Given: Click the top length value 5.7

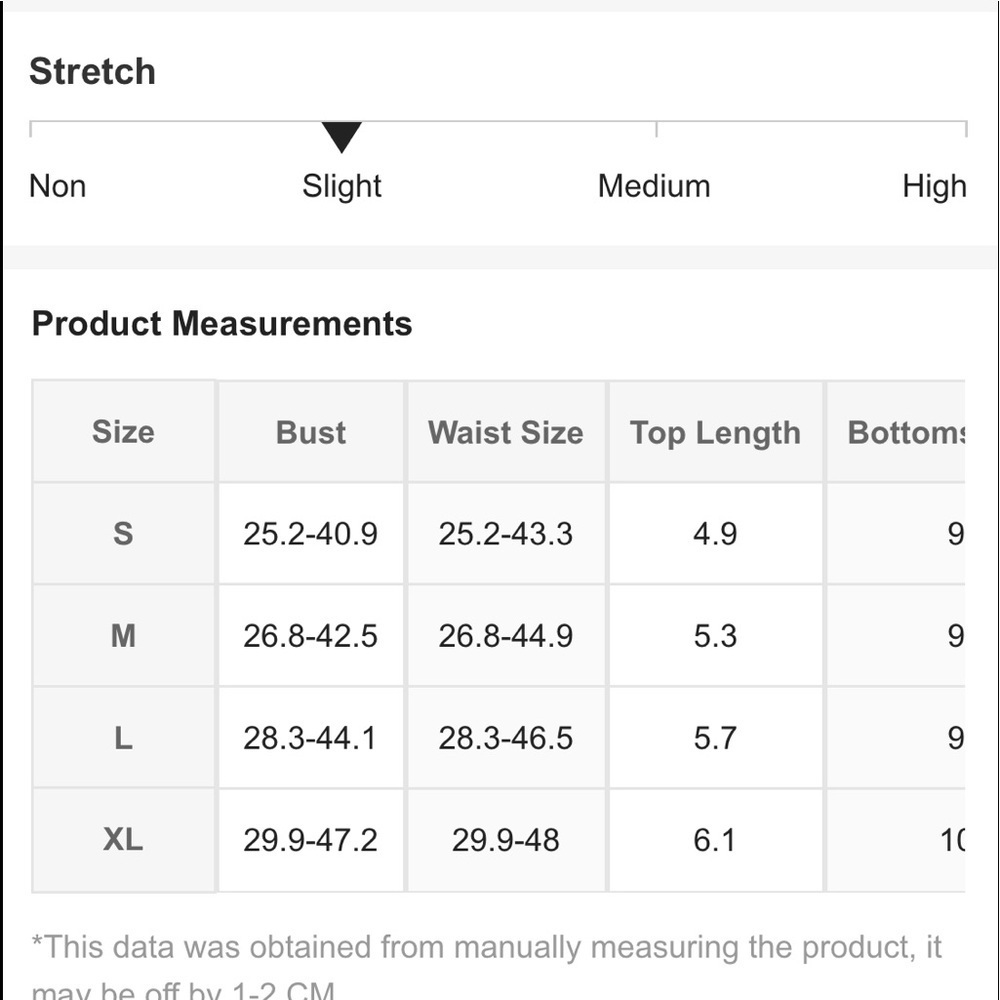Looking at the screenshot, I should click(715, 738).
